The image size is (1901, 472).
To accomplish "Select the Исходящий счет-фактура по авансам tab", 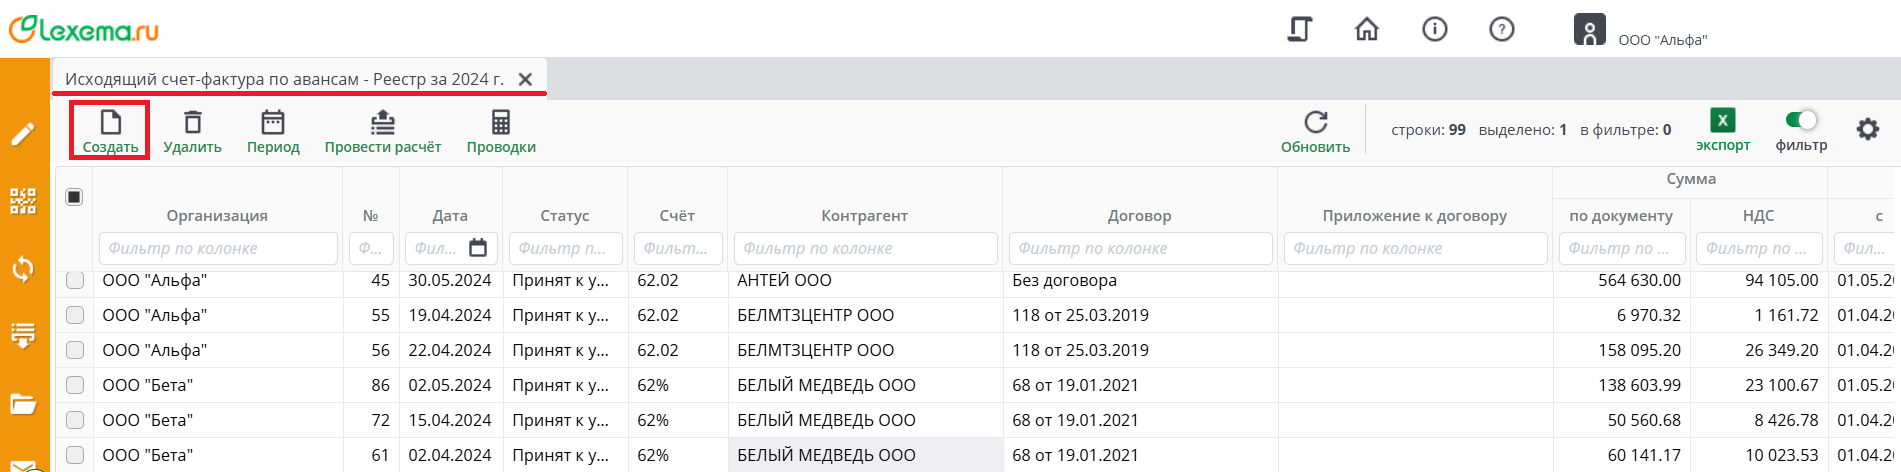I will pos(284,79).
